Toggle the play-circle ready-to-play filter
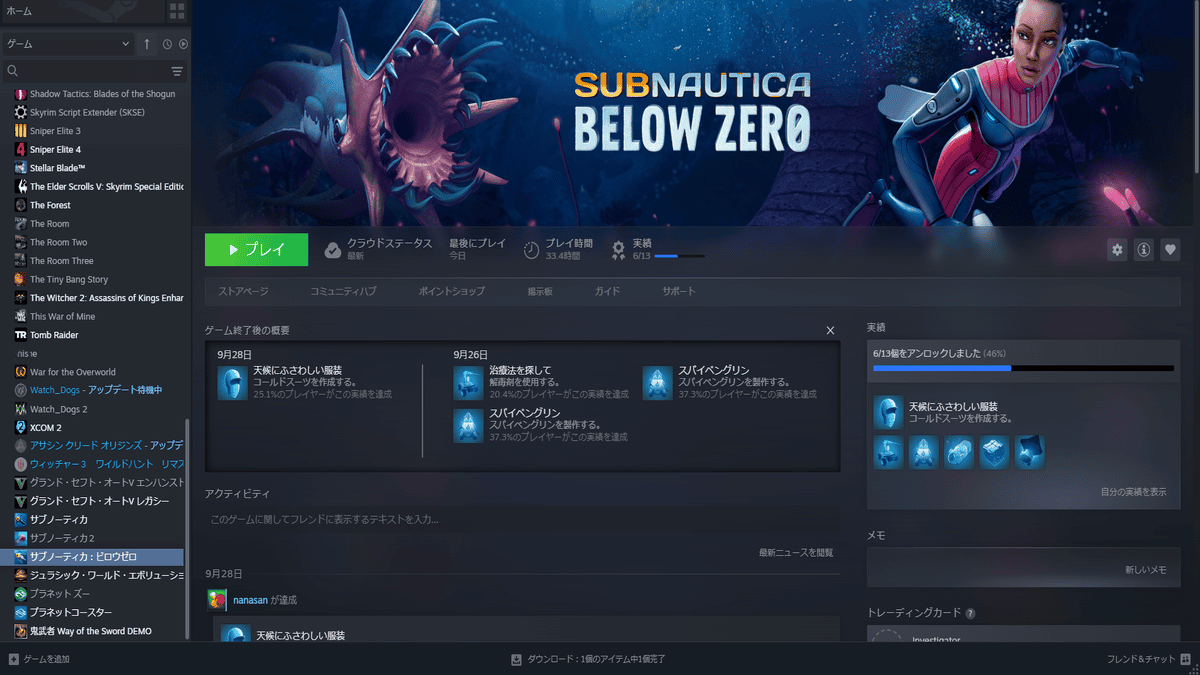1200x675 pixels. 183,44
